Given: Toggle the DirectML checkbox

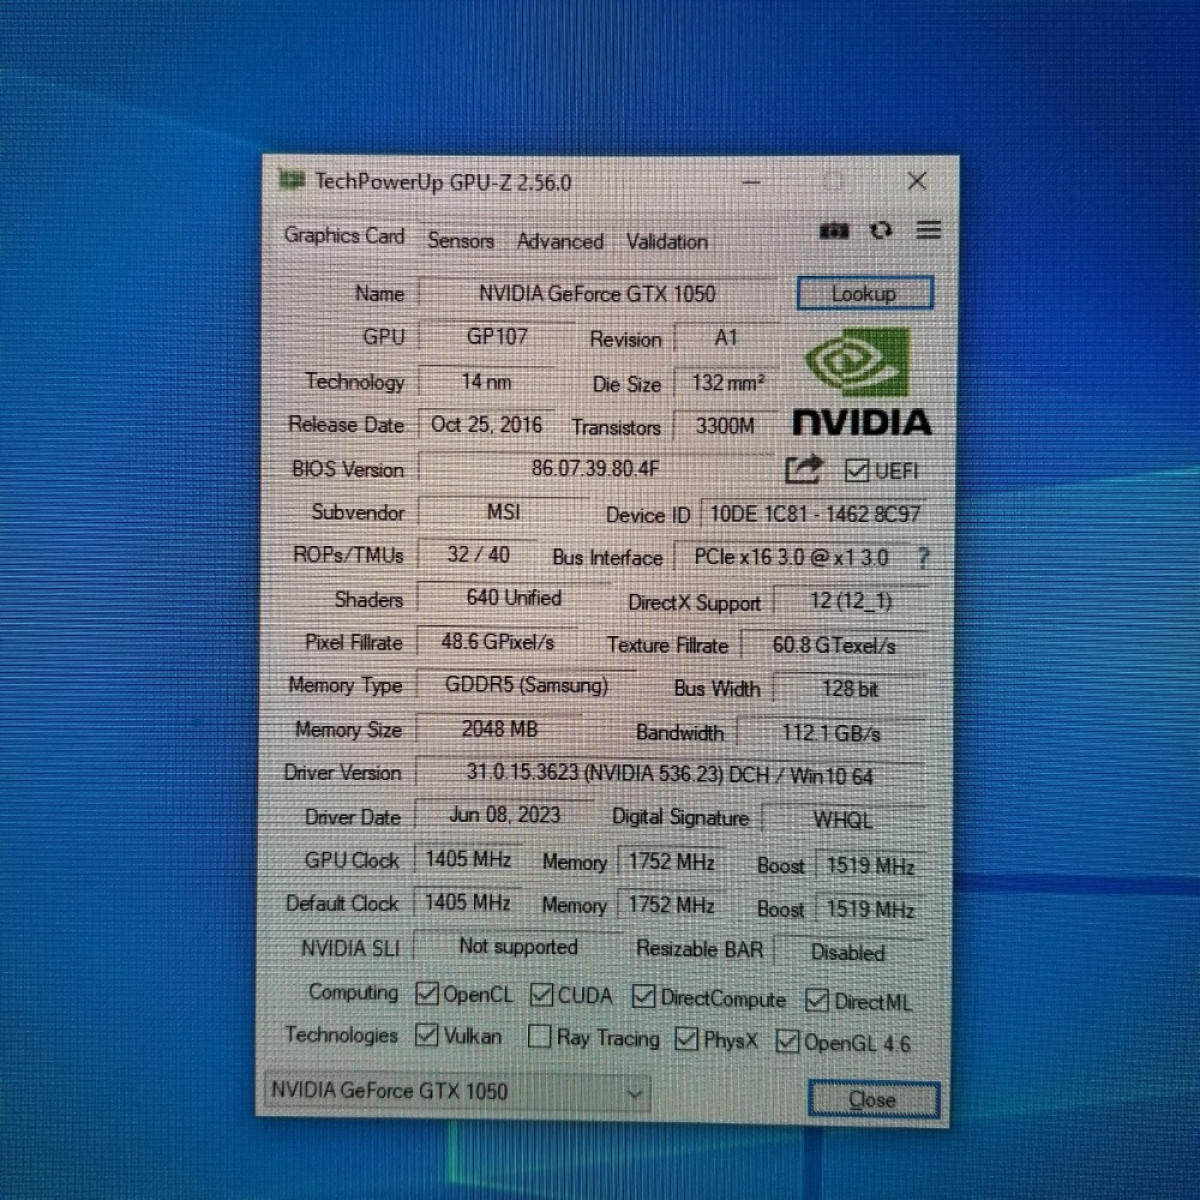Looking at the screenshot, I should pyautogui.click(x=817, y=1000).
